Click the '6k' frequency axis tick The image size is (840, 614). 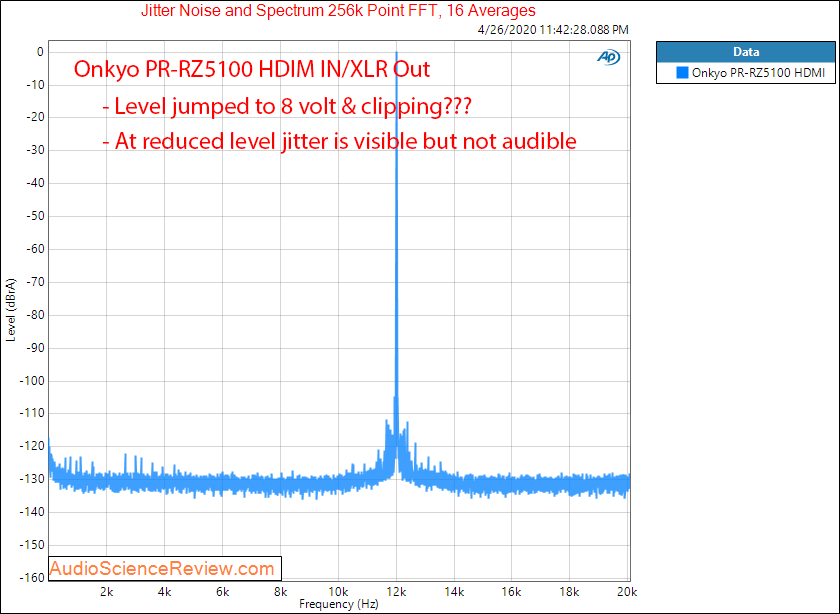[222, 592]
